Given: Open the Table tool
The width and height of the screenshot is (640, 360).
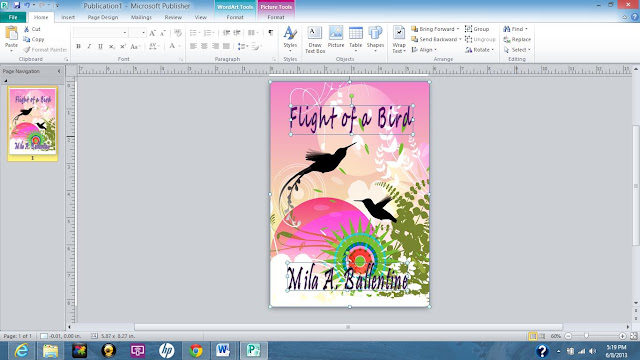Looking at the screenshot, I should [x=356, y=39].
